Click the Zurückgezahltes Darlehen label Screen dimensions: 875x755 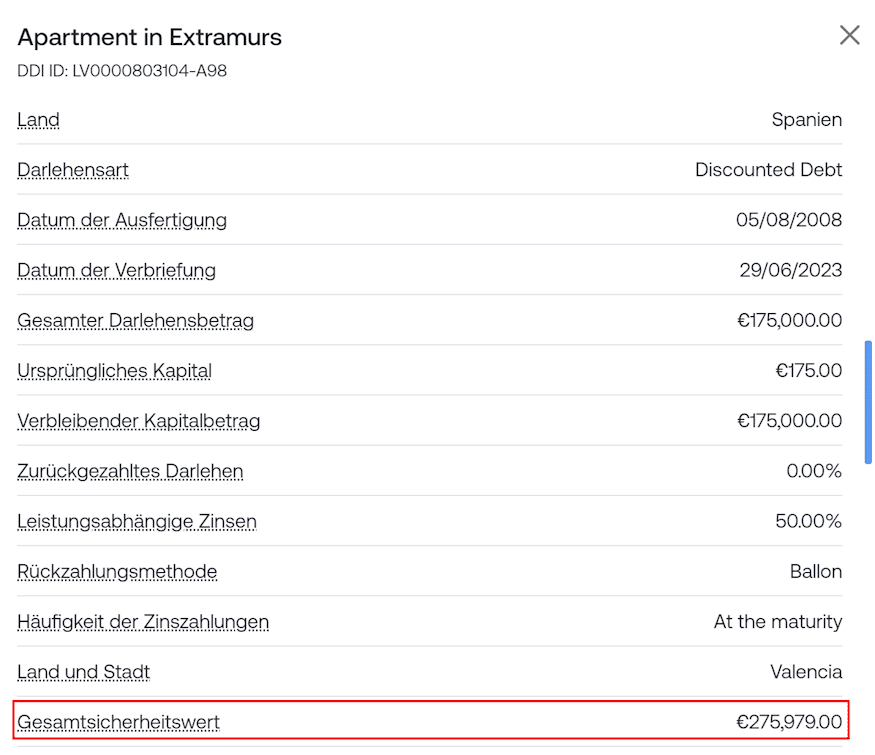(x=130, y=471)
